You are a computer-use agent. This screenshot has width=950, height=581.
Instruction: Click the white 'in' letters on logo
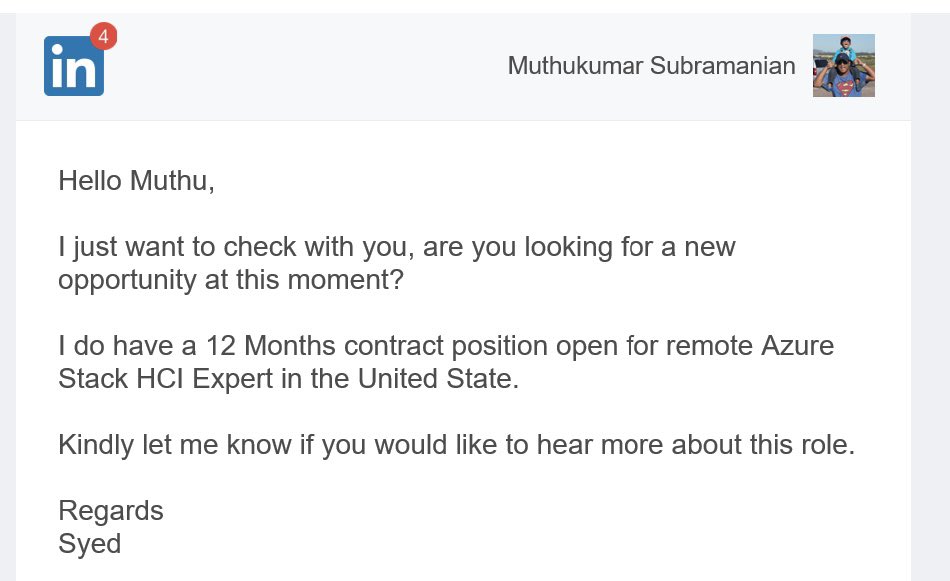(73, 68)
